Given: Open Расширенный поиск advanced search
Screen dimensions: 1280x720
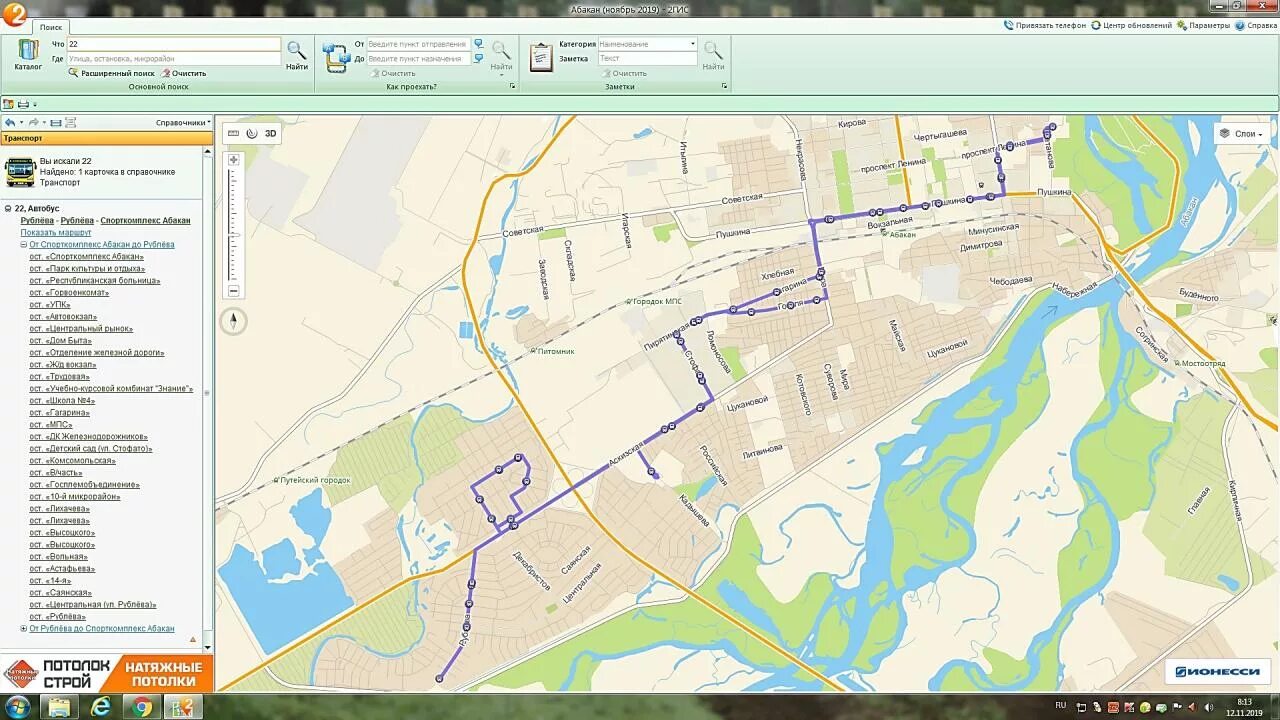Looking at the screenshot, I should (112, 73).
